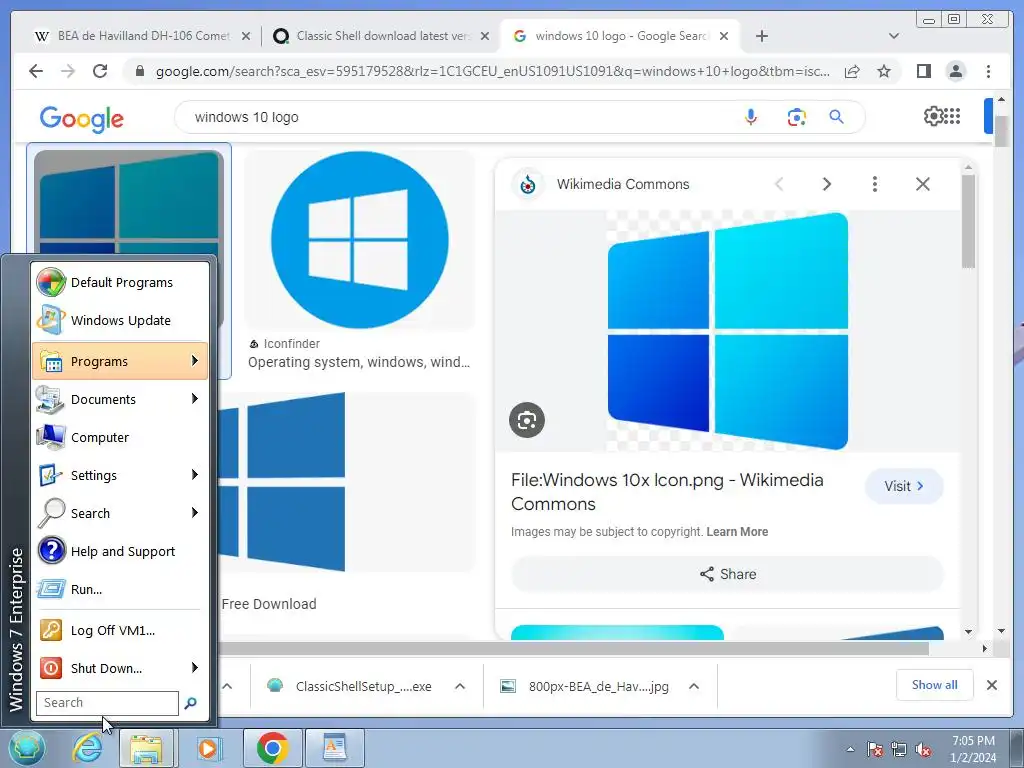Reload the current Chrome page
1024x768 pixels.
tap(100, 71)
